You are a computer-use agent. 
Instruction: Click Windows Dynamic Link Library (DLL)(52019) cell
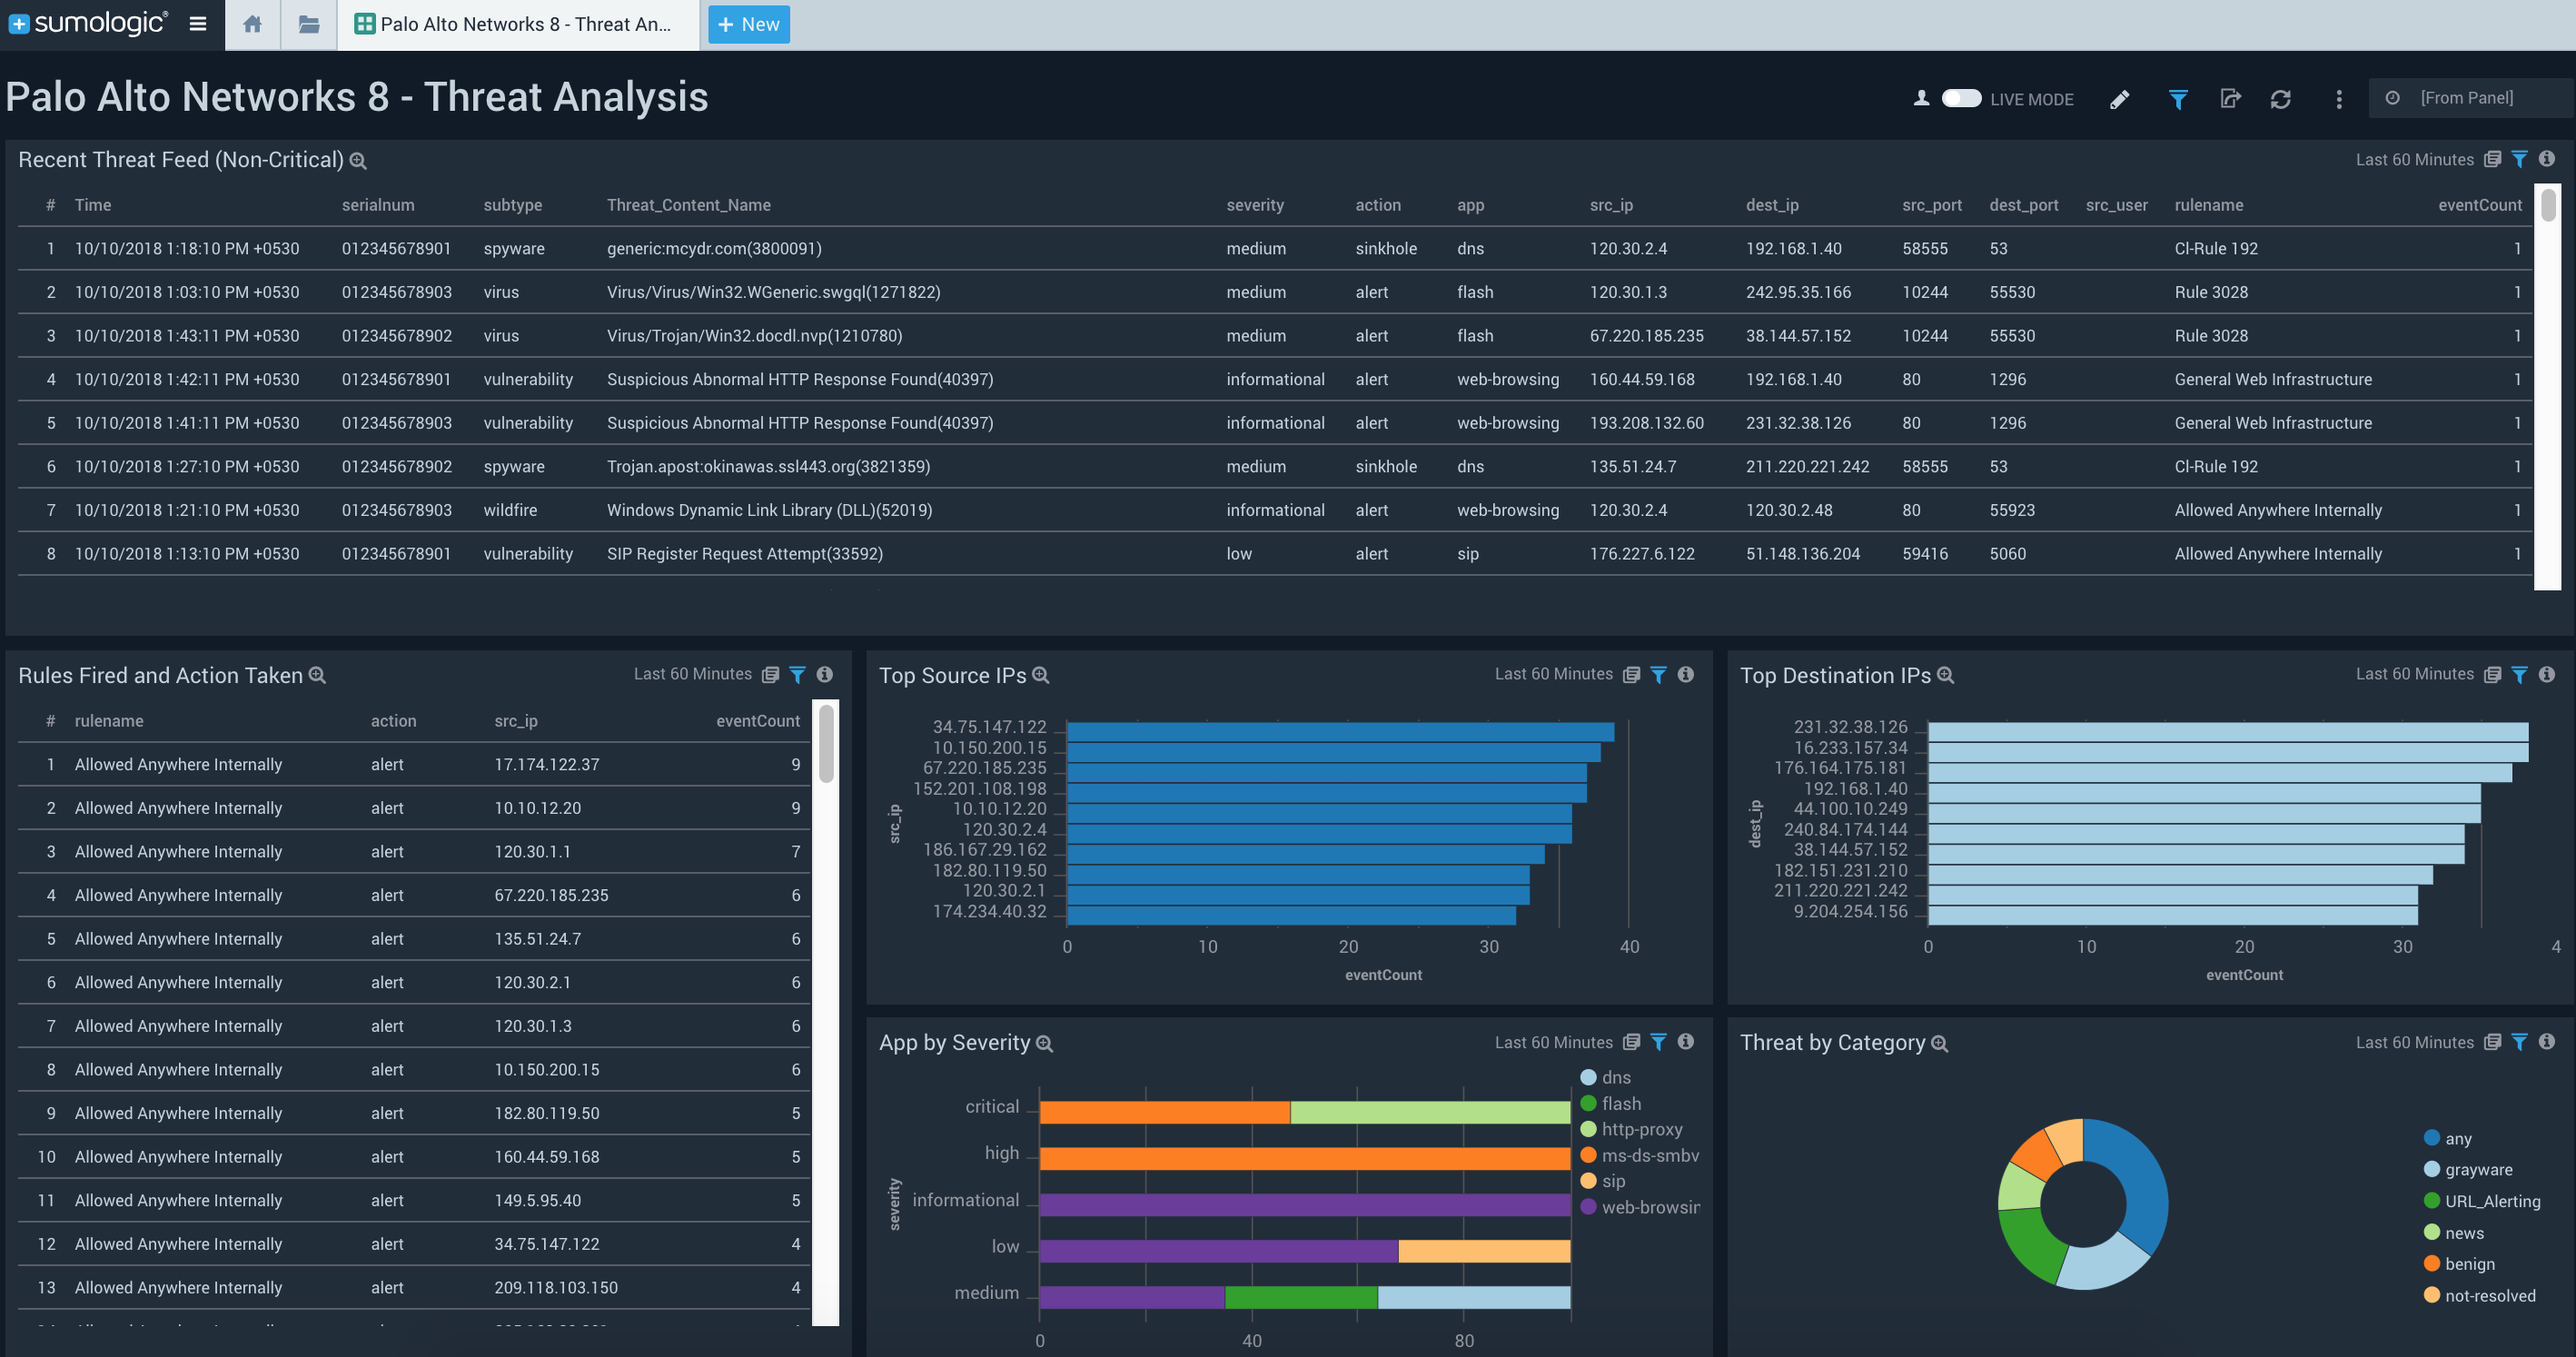769,510
